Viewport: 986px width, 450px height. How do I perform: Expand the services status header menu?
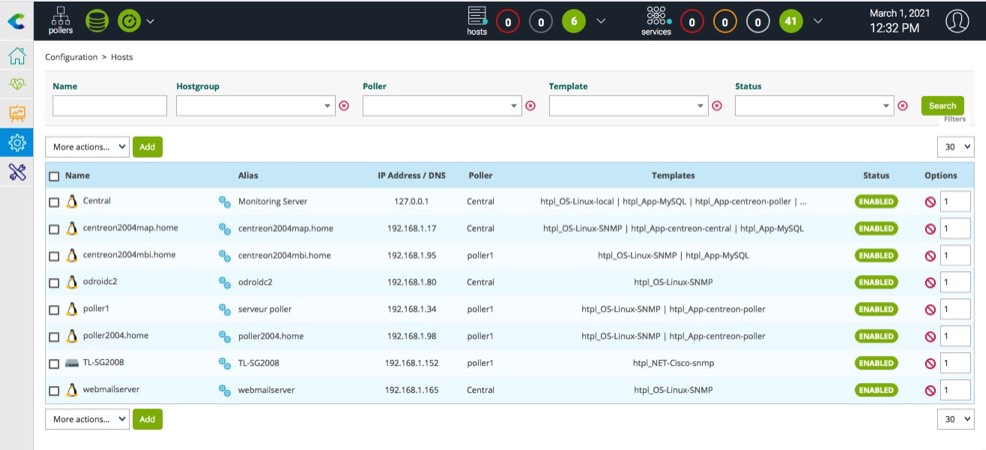point(818,20)
